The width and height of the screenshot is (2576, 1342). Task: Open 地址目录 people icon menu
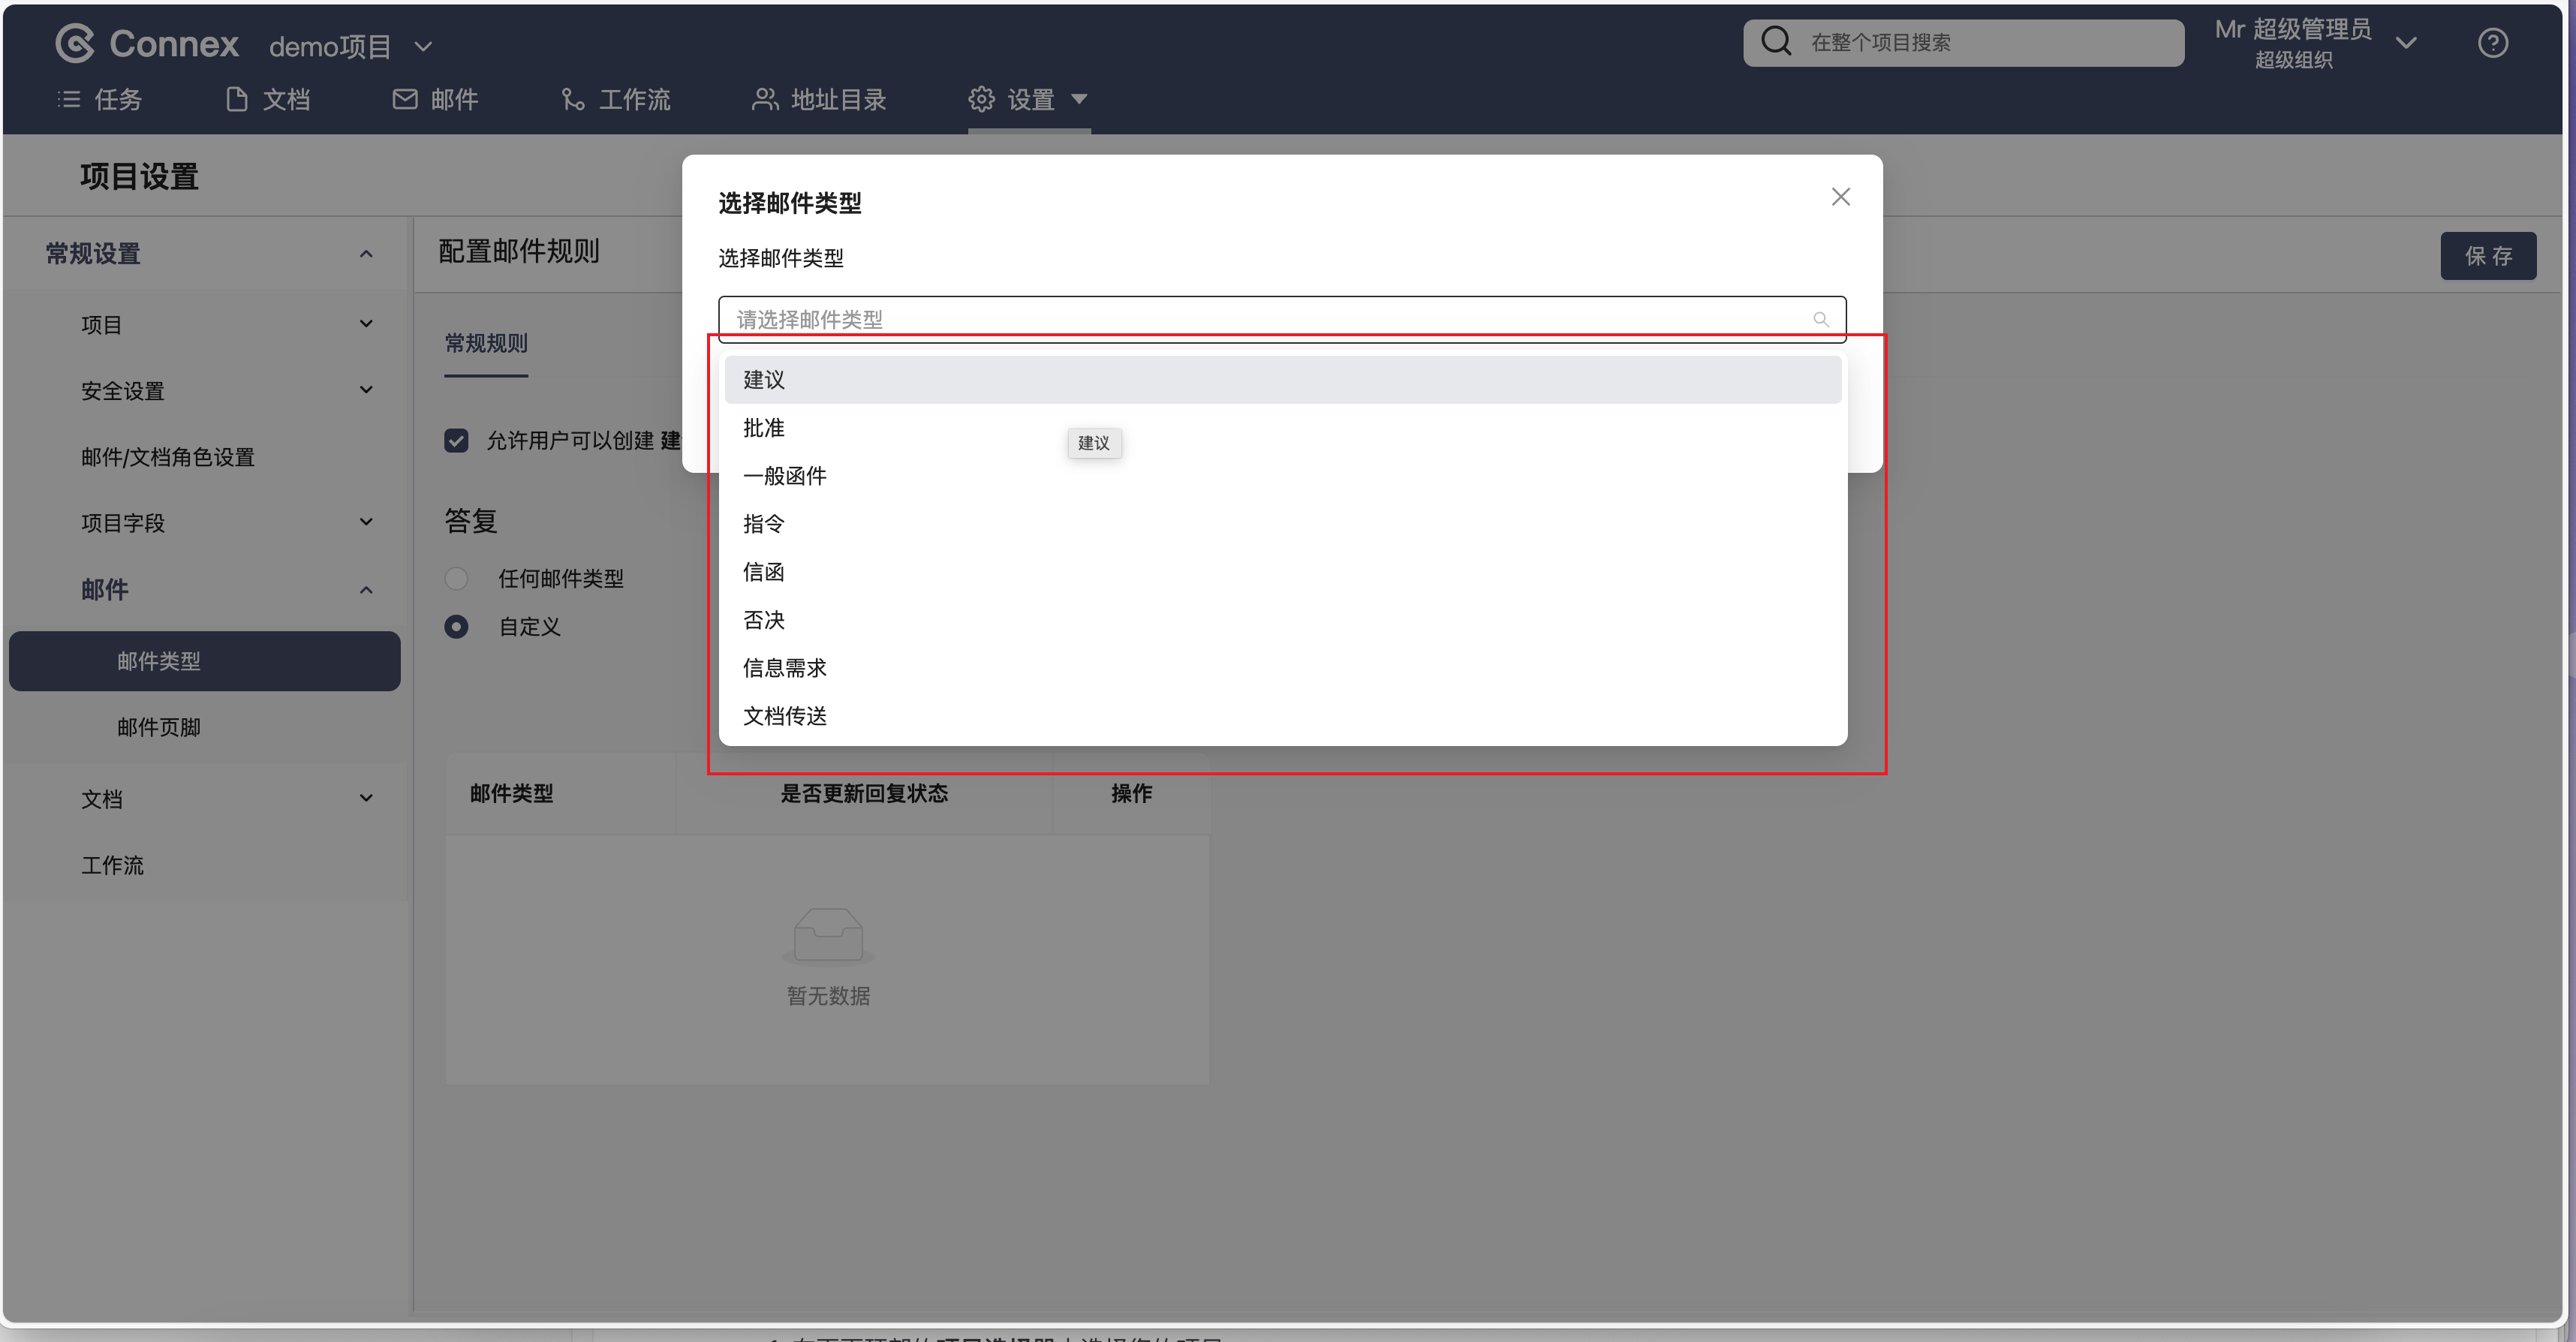pyautogui.click(x=819, y=99)
